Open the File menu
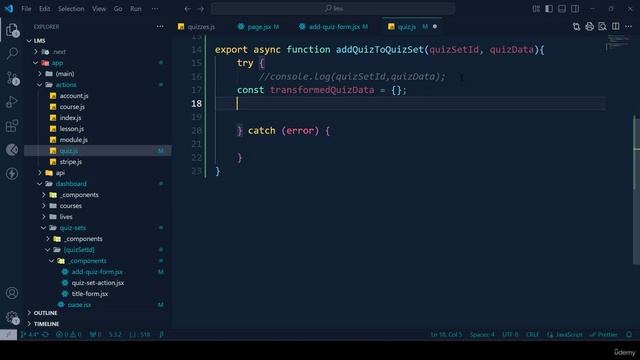Image resolution: width=640 pixels, height=360 pixels. click(x=26, y=9)
